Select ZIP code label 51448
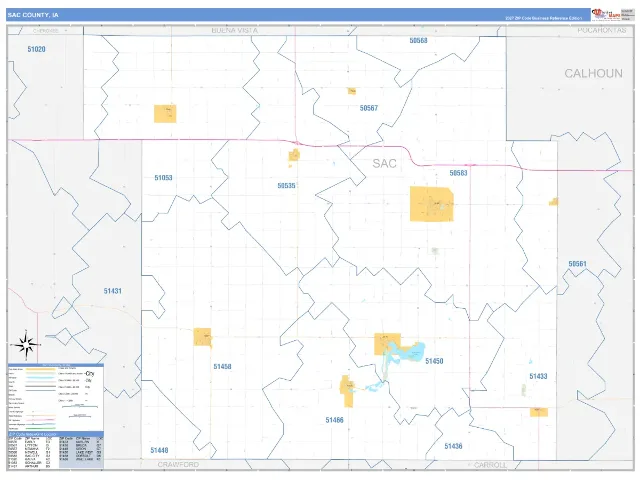Image resolution: width=640 pixels, height=480 pixels. click(159, 450)
